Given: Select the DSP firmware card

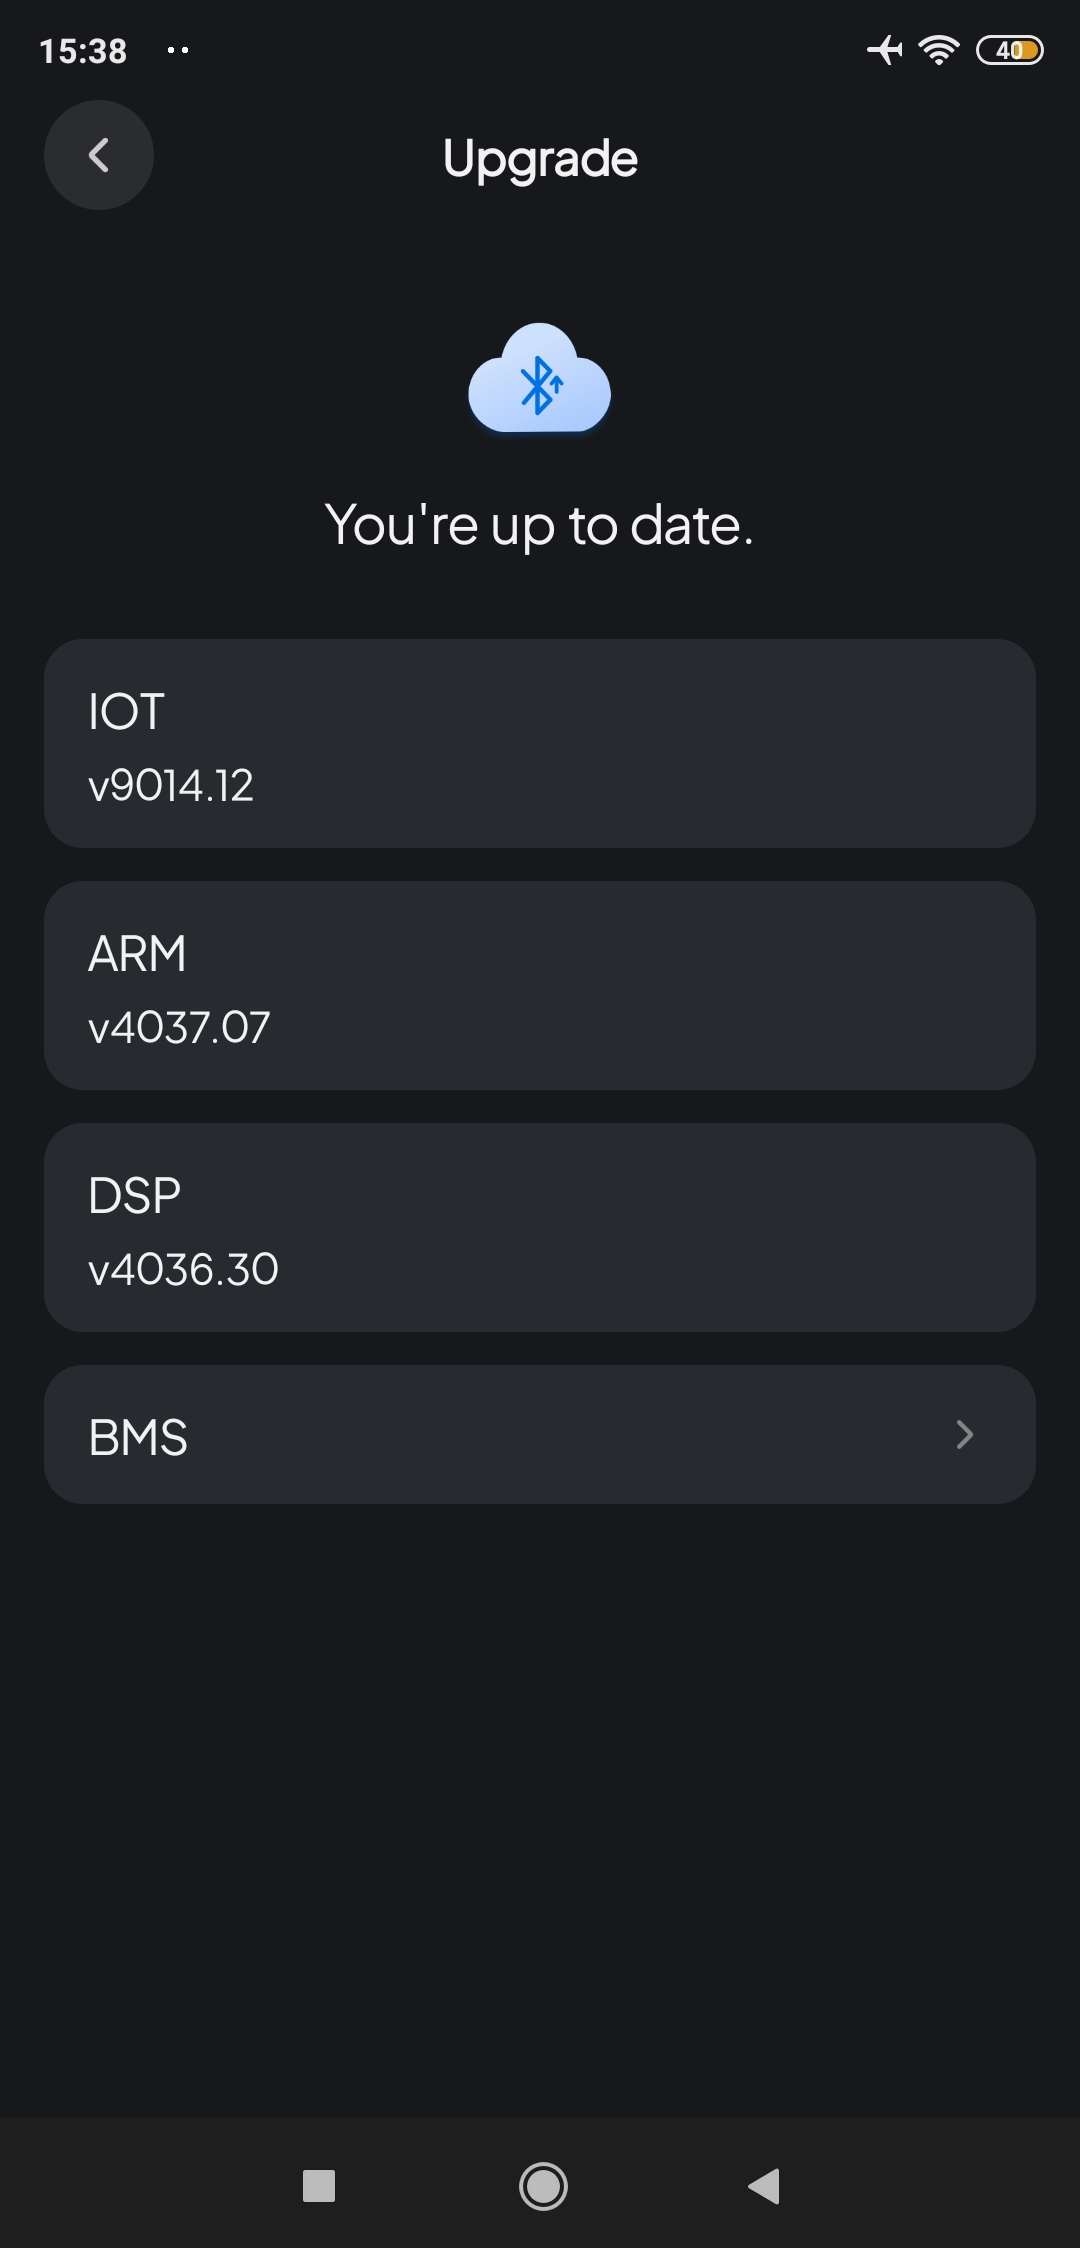Looking at the screenshot, I should point(539,1227).
